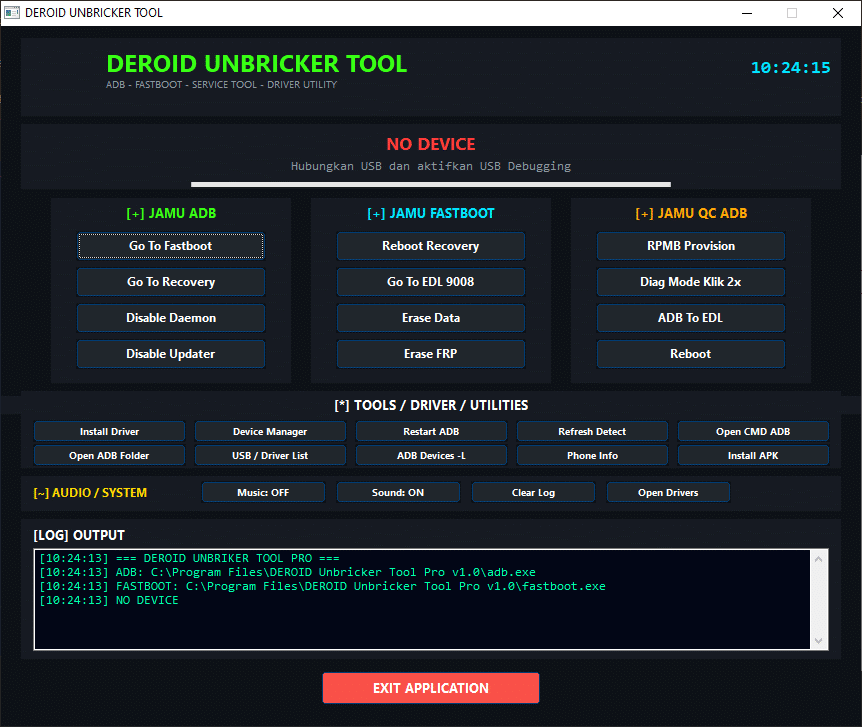Click the Erase FRP button
This screenshot has height=727, width=862.
(x=430, y=354)
